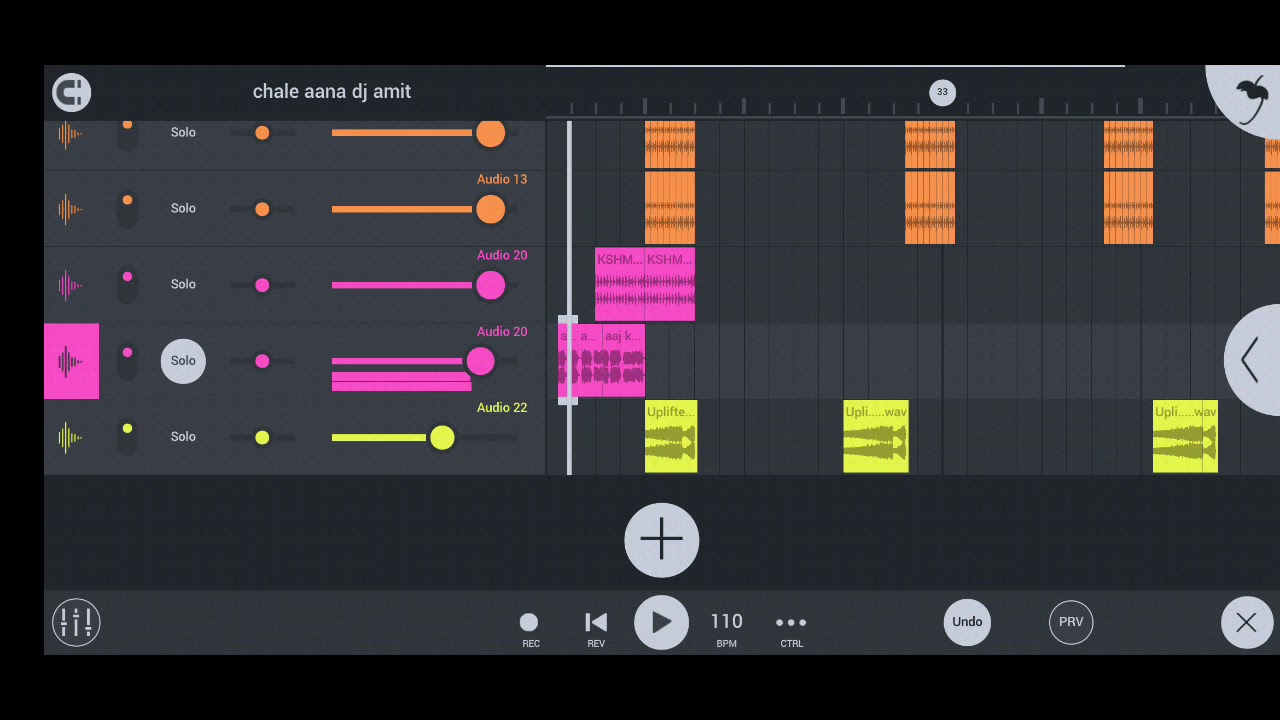This screenshot has height=720, width=1280.
Task: Close the editor with the X icon
Action: [x=1246, y=622]
